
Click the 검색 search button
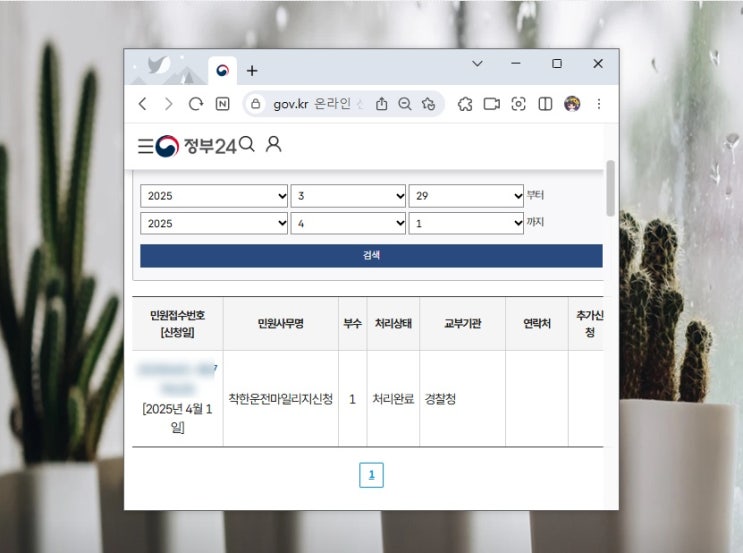coord(371,256)
